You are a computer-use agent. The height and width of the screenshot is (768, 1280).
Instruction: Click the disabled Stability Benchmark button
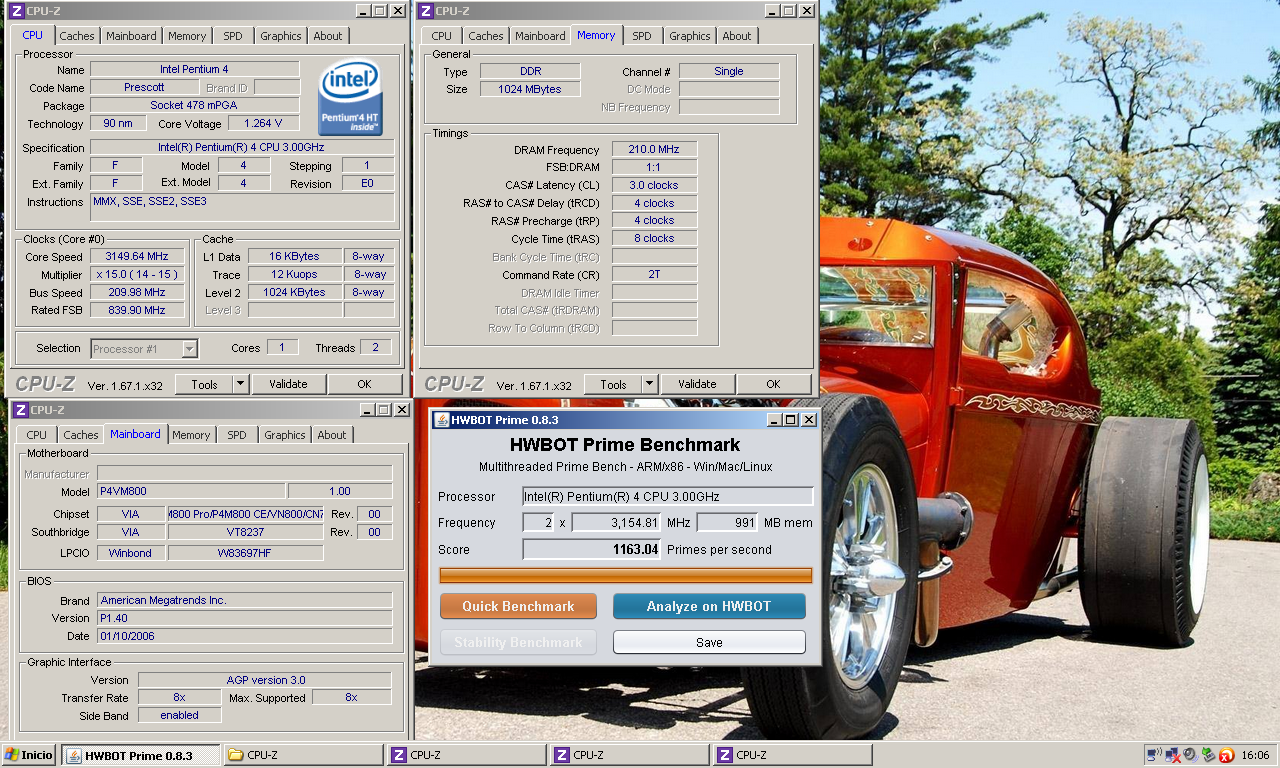518,642
